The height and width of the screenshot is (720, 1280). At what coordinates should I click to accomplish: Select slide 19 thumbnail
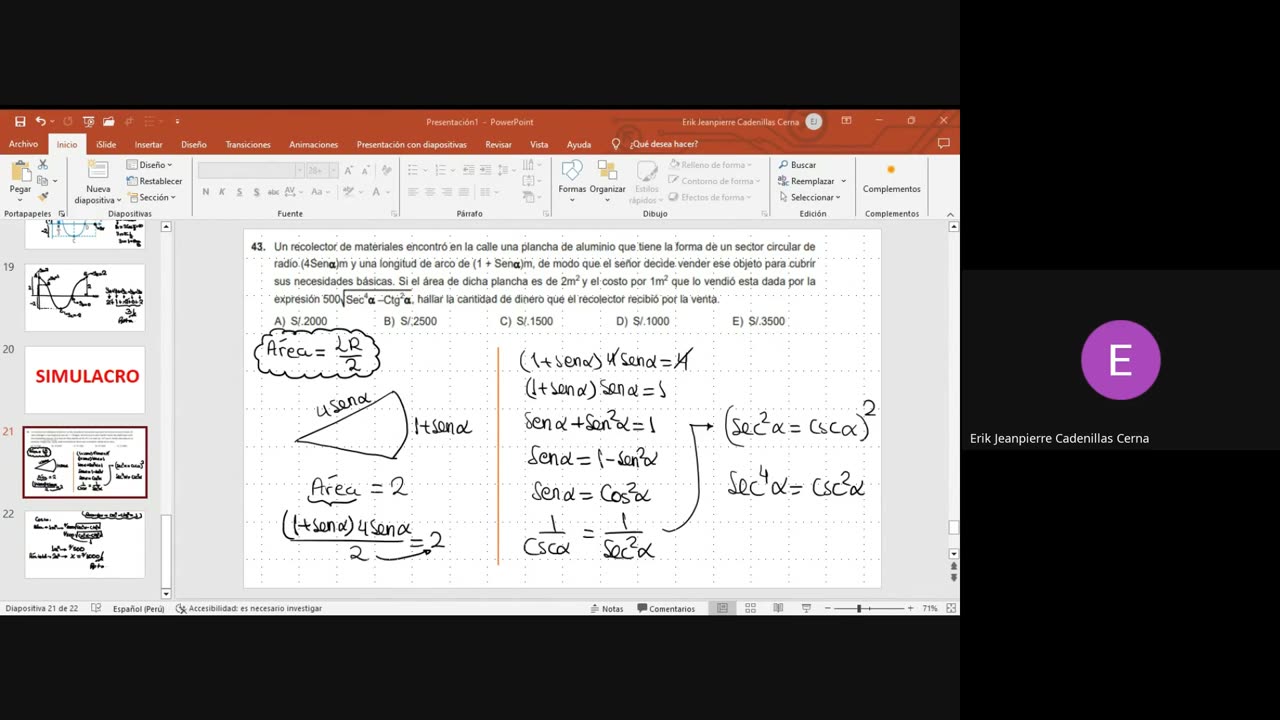coord(85,297)
